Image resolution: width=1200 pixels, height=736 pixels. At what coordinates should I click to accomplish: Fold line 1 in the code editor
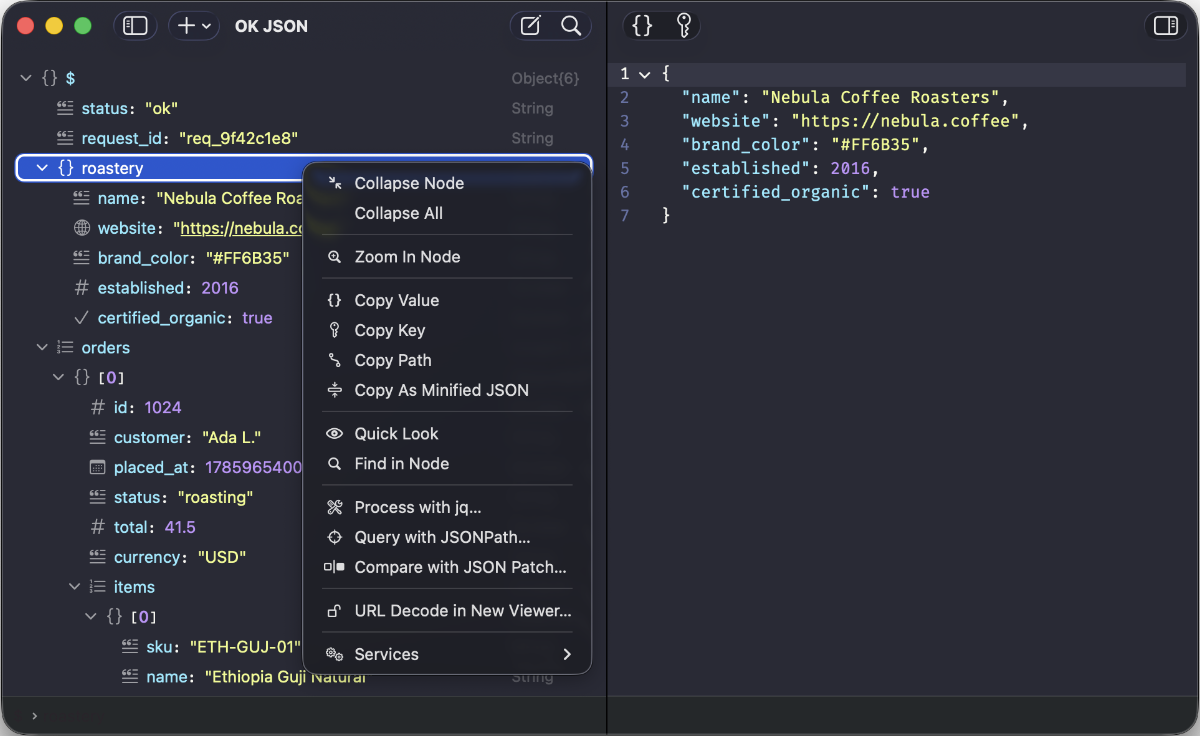(645, 74)
